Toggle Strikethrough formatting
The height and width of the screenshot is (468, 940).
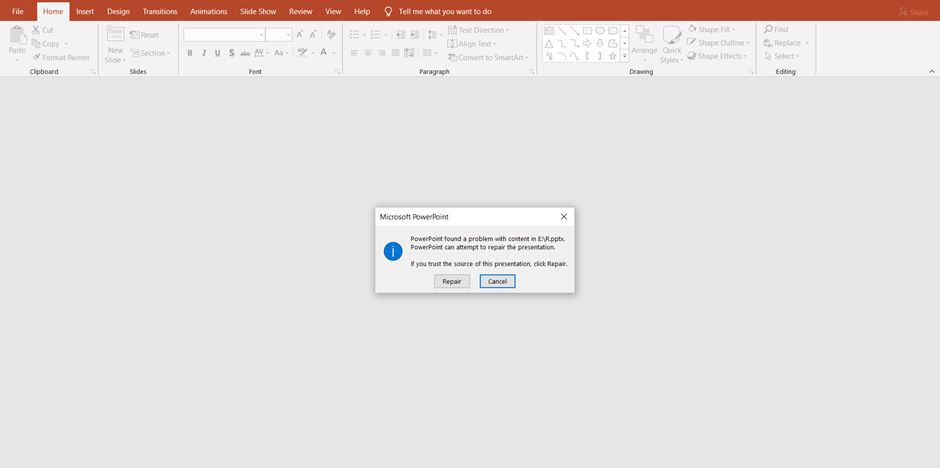coord(245,53)
